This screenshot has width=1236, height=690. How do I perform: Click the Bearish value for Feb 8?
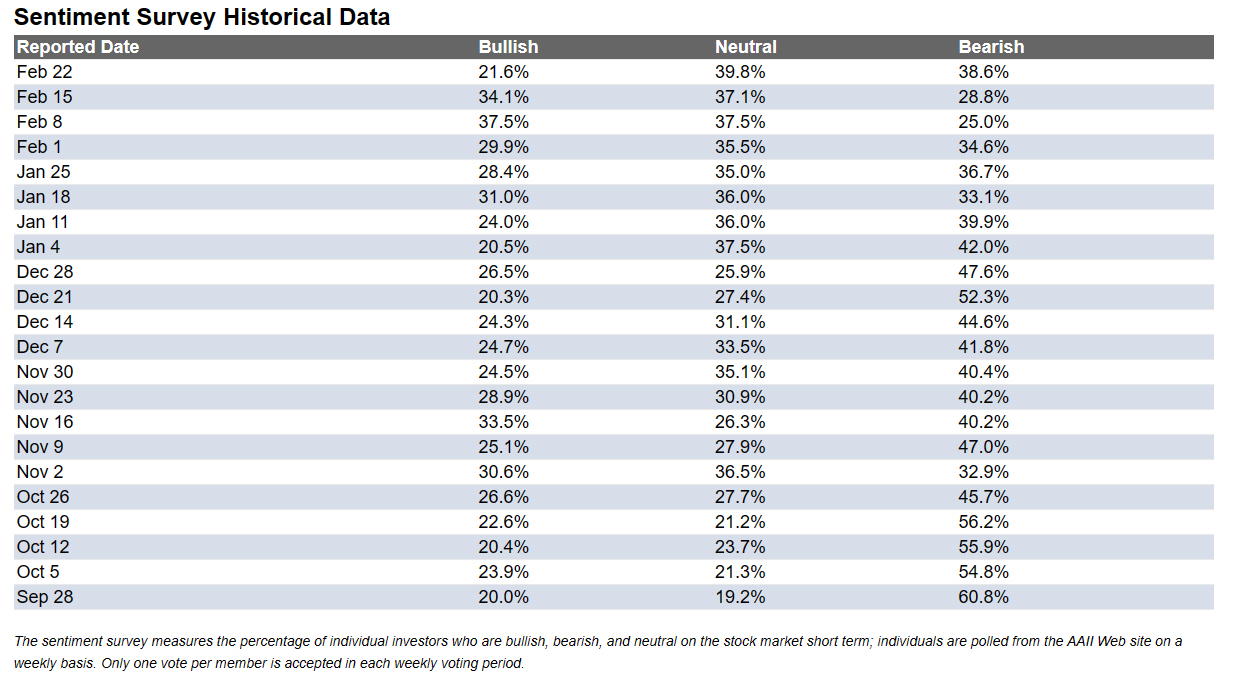pyautogui.click(x=984, y=122)
